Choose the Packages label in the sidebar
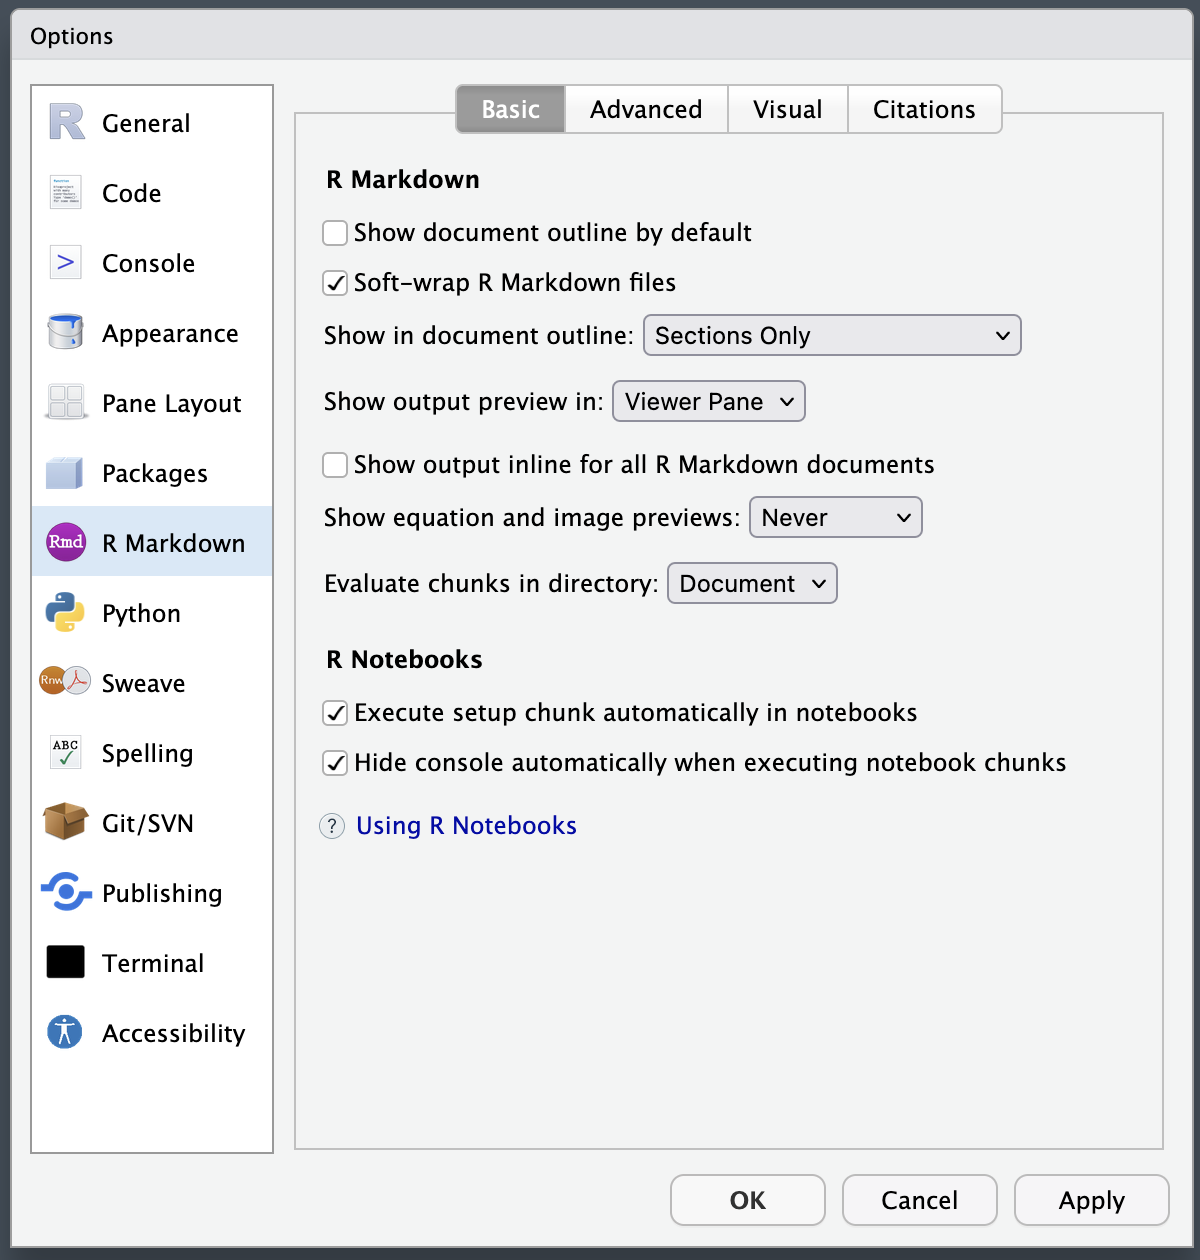Screen dimensions: 1200x1260 pos(155,474)
